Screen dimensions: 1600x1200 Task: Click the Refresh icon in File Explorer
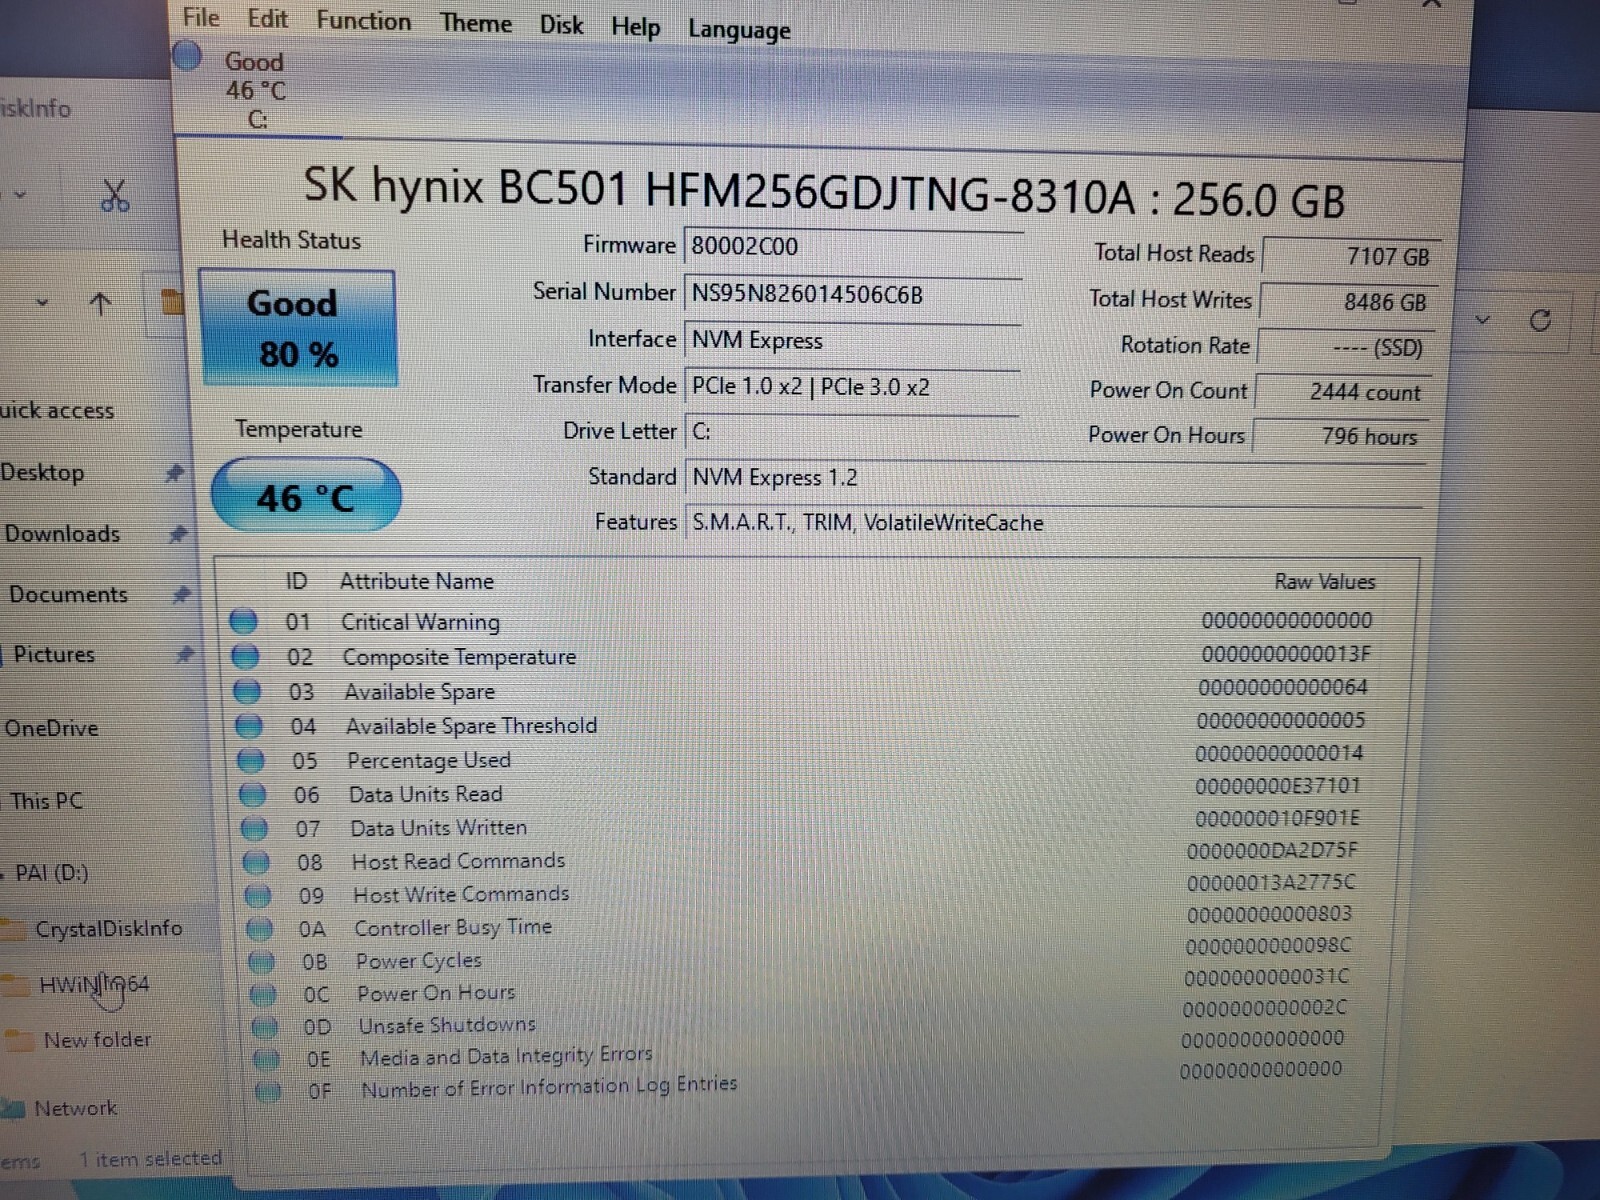click(1540, 320)
